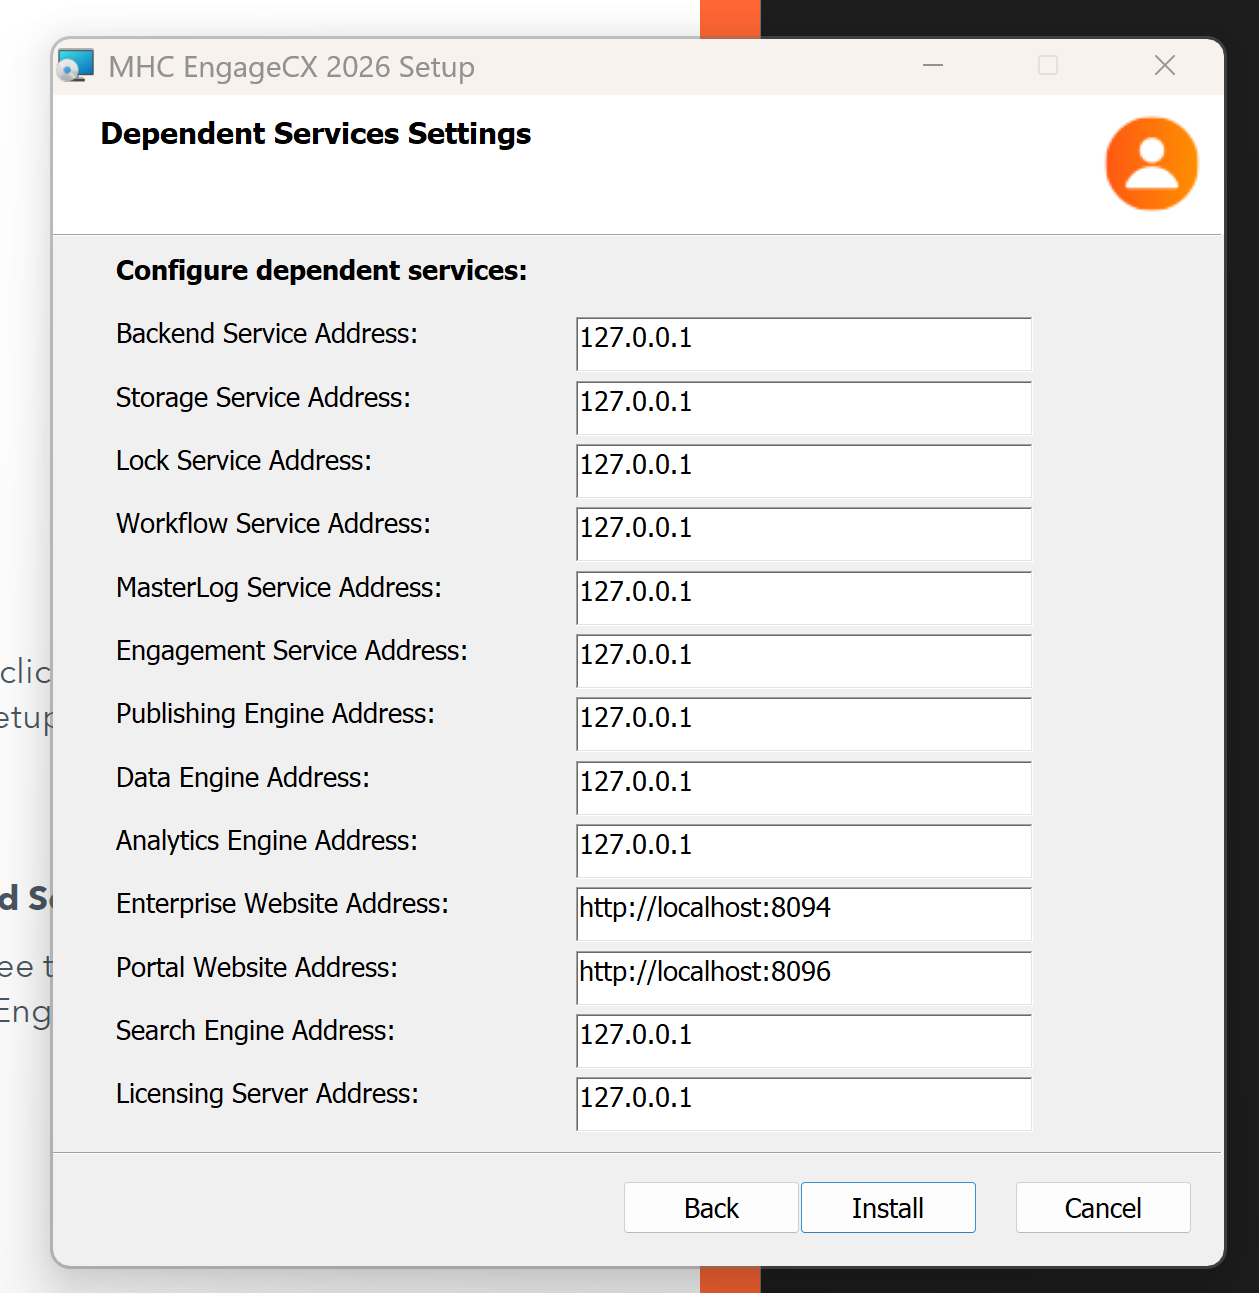Focus the Publishing Engine Address input
The image size is (1259, 1293).
[804, 724]
